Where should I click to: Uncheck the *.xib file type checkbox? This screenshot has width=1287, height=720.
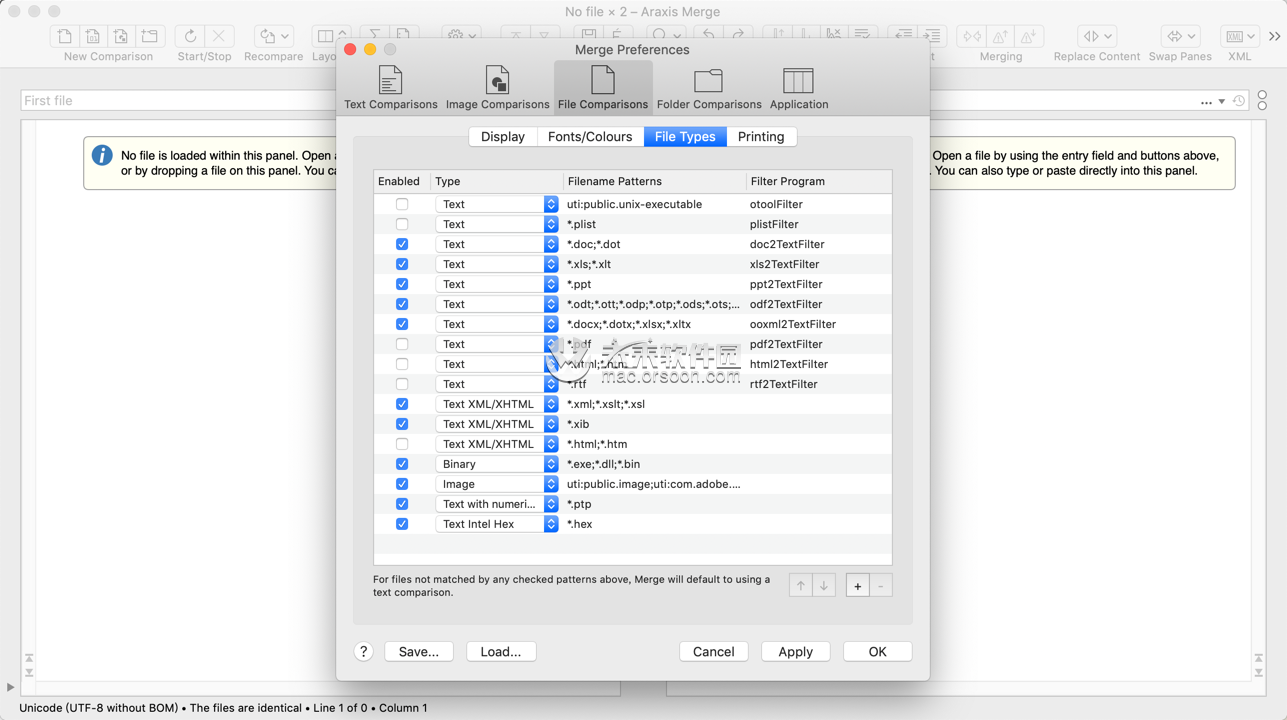pyautogui.click(x=402, y=424)
